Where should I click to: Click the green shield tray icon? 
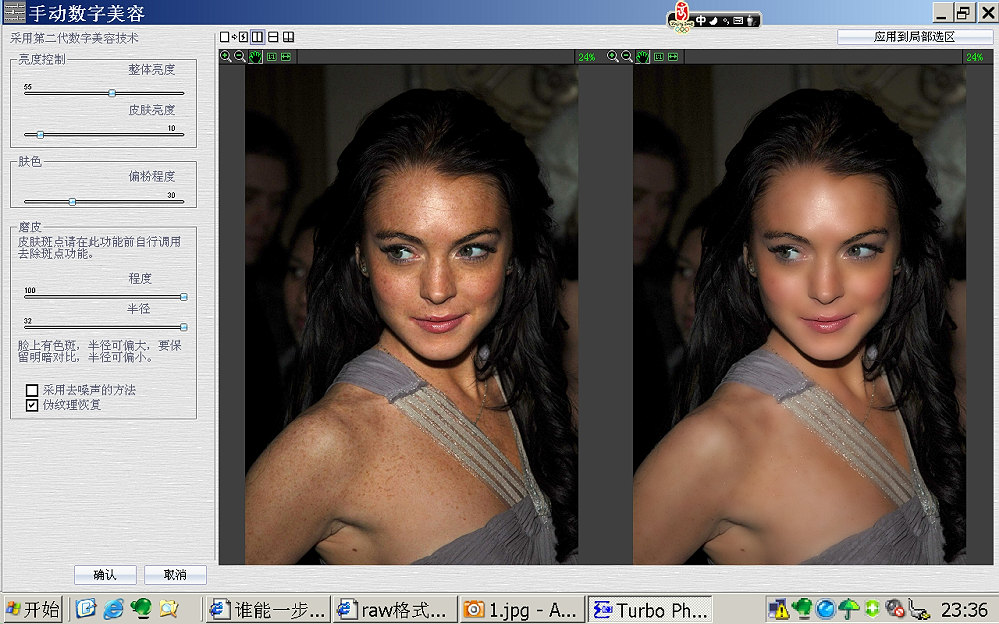pyautogui.click(x=872, y=609)
